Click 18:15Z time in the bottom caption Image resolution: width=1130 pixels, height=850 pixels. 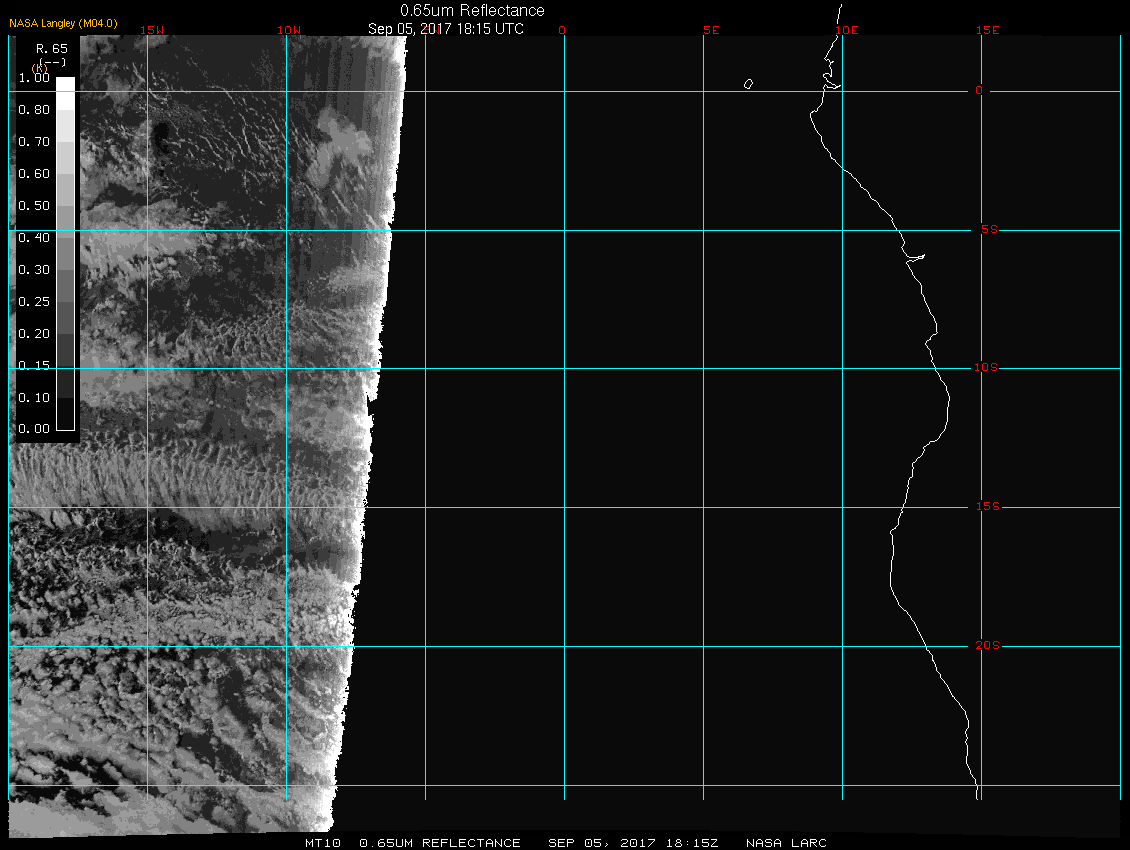click(x=697, y=843)
